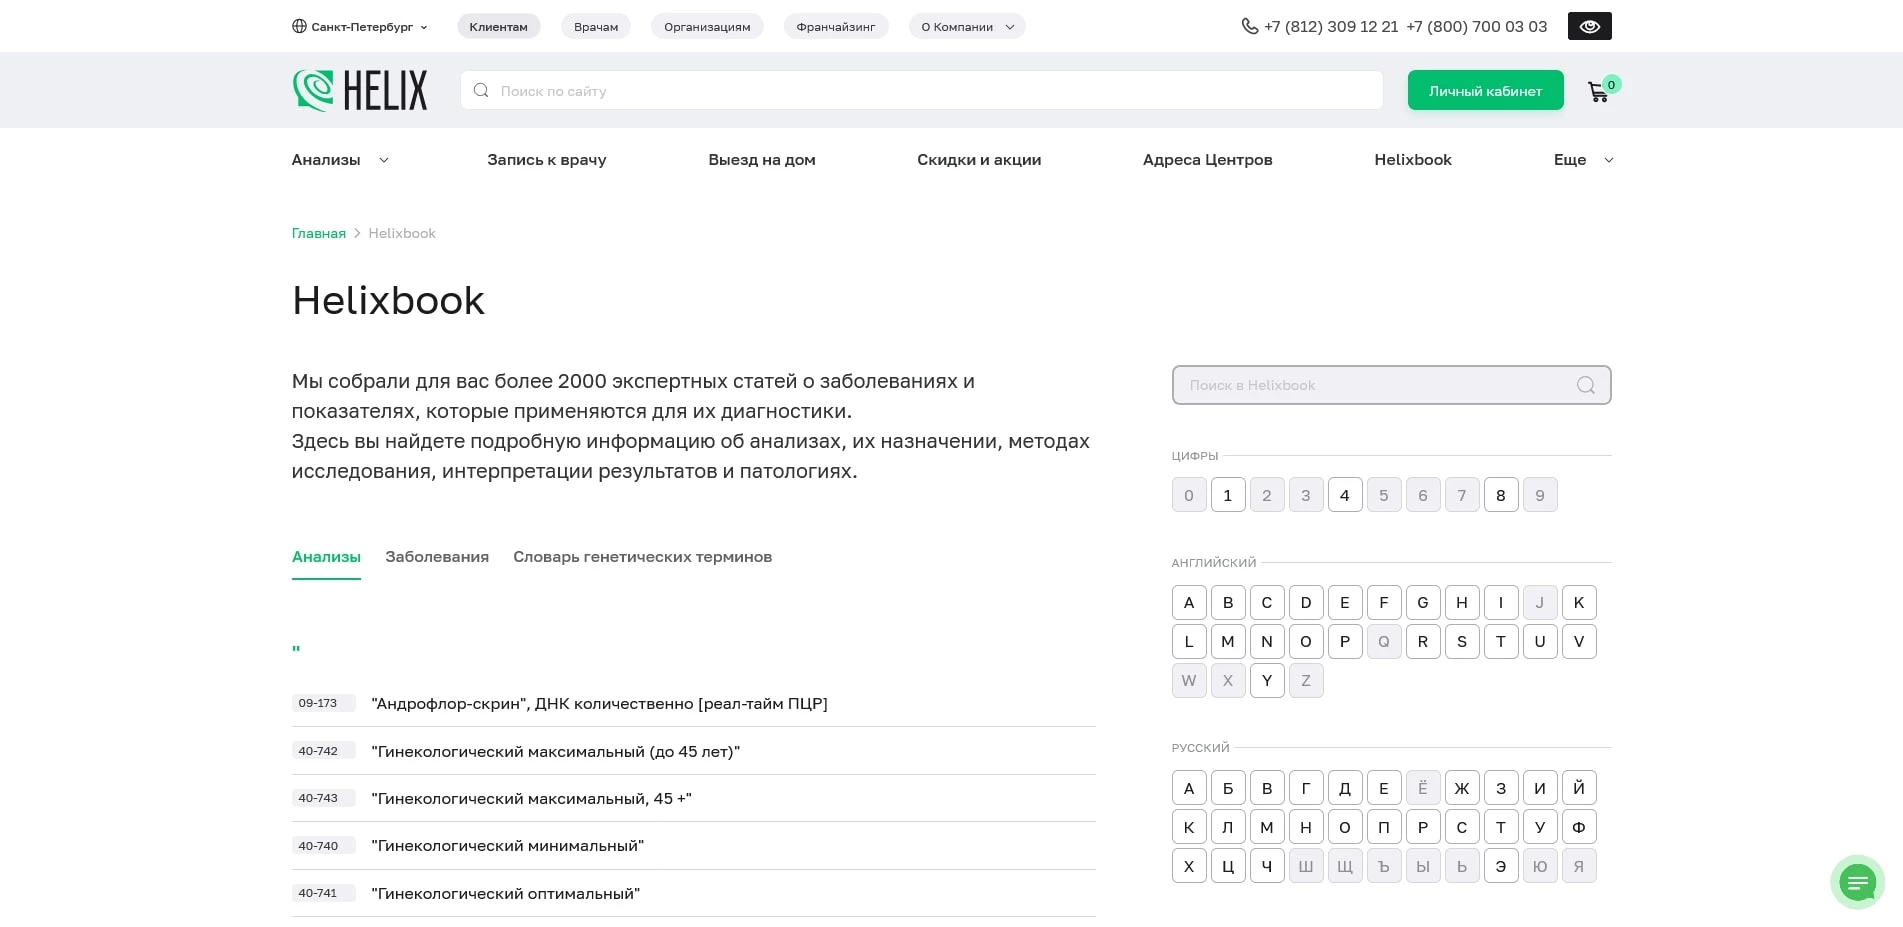Expand the Анализы navigation menu
The height and width of the screenshot is (927, 1903).
339,160
